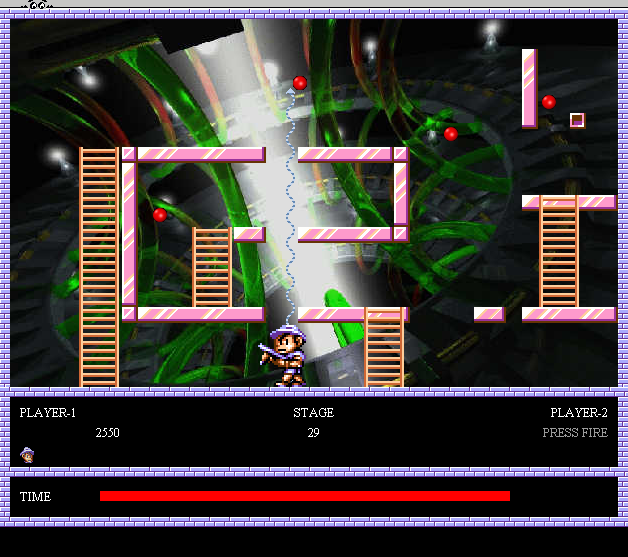Click the small square block in the upper right
This screenshot has width=628, height=557.
pos(578,120)
